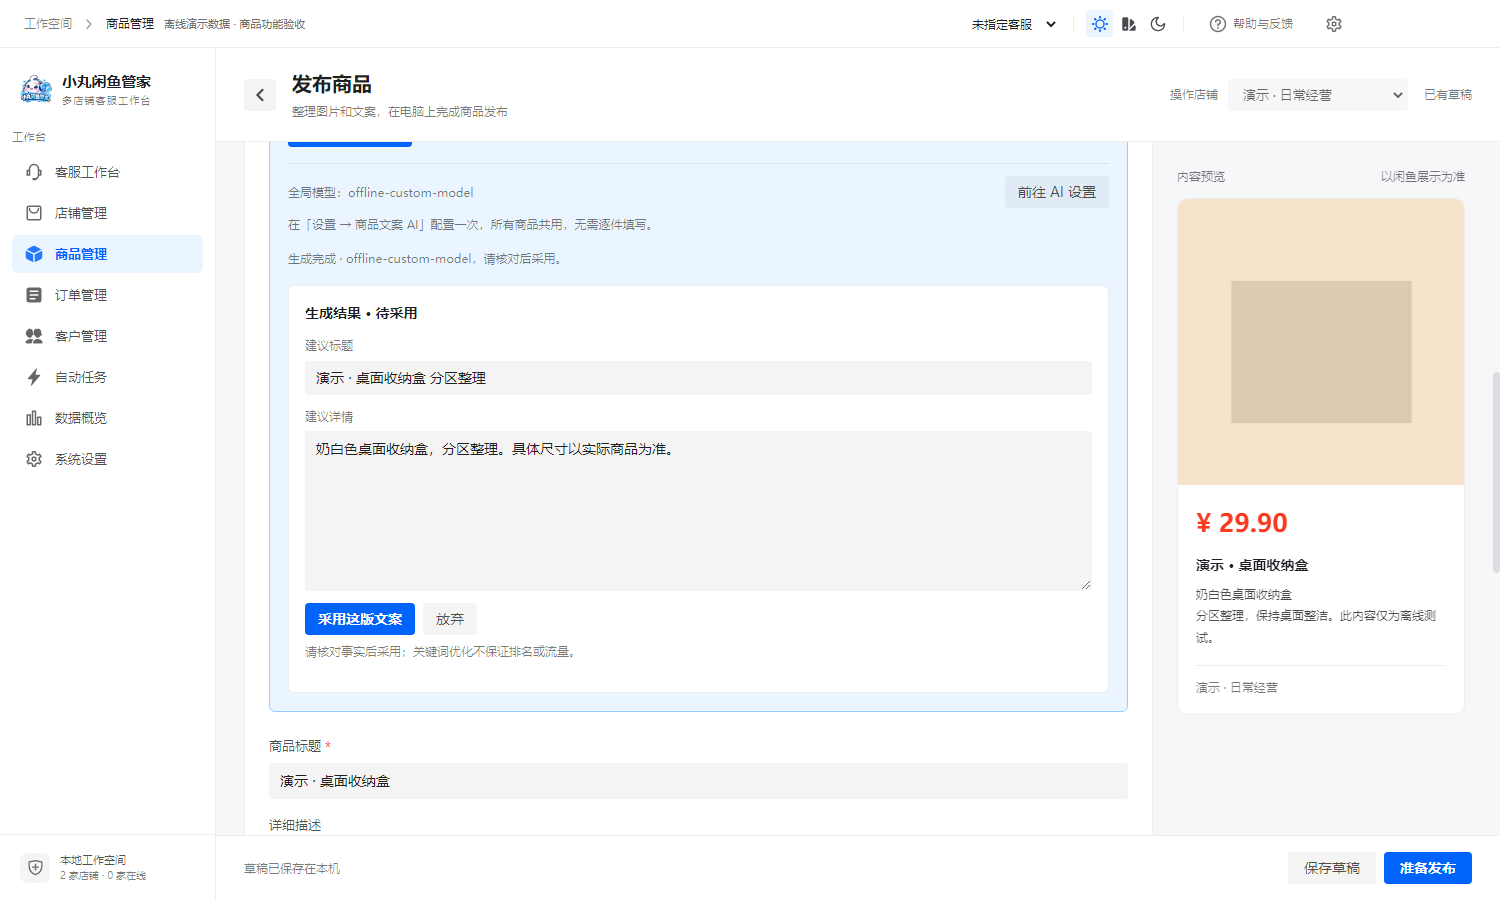Enable dark mode with the moon icon

(1158, 24)
